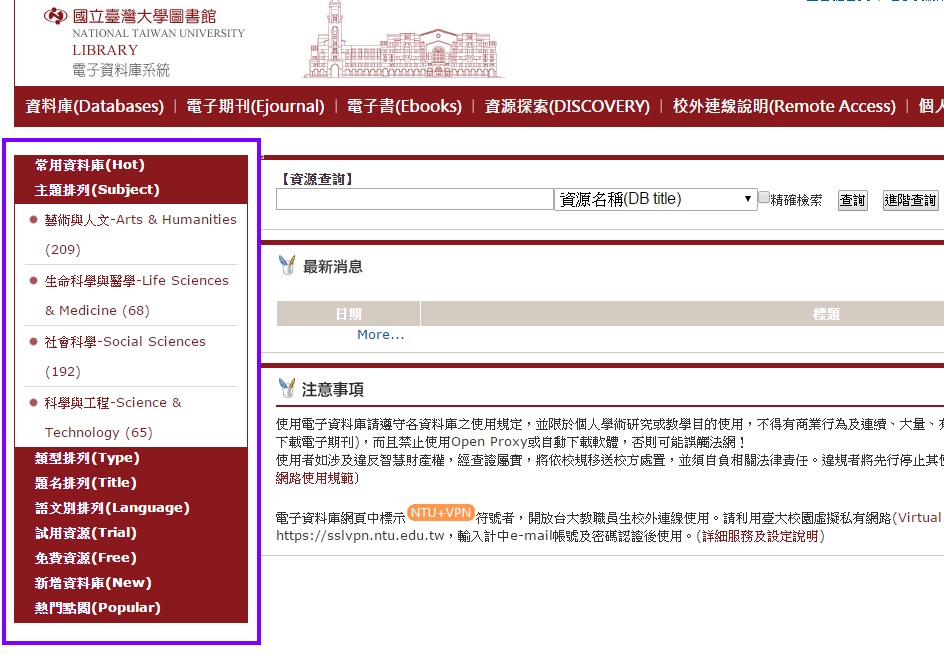Open the 電子期刊(Ejournal) menu
This screenshot has width=944, height=654.
255,107
